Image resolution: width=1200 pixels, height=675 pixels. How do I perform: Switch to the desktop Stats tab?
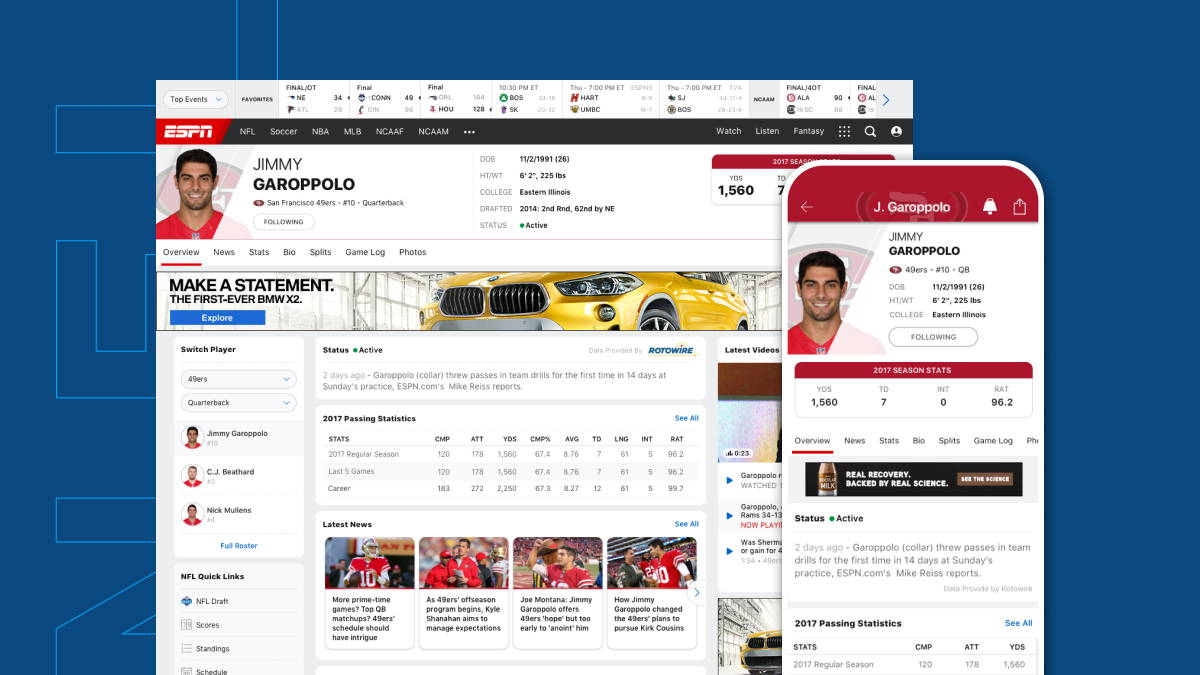(x=259, y=253)
